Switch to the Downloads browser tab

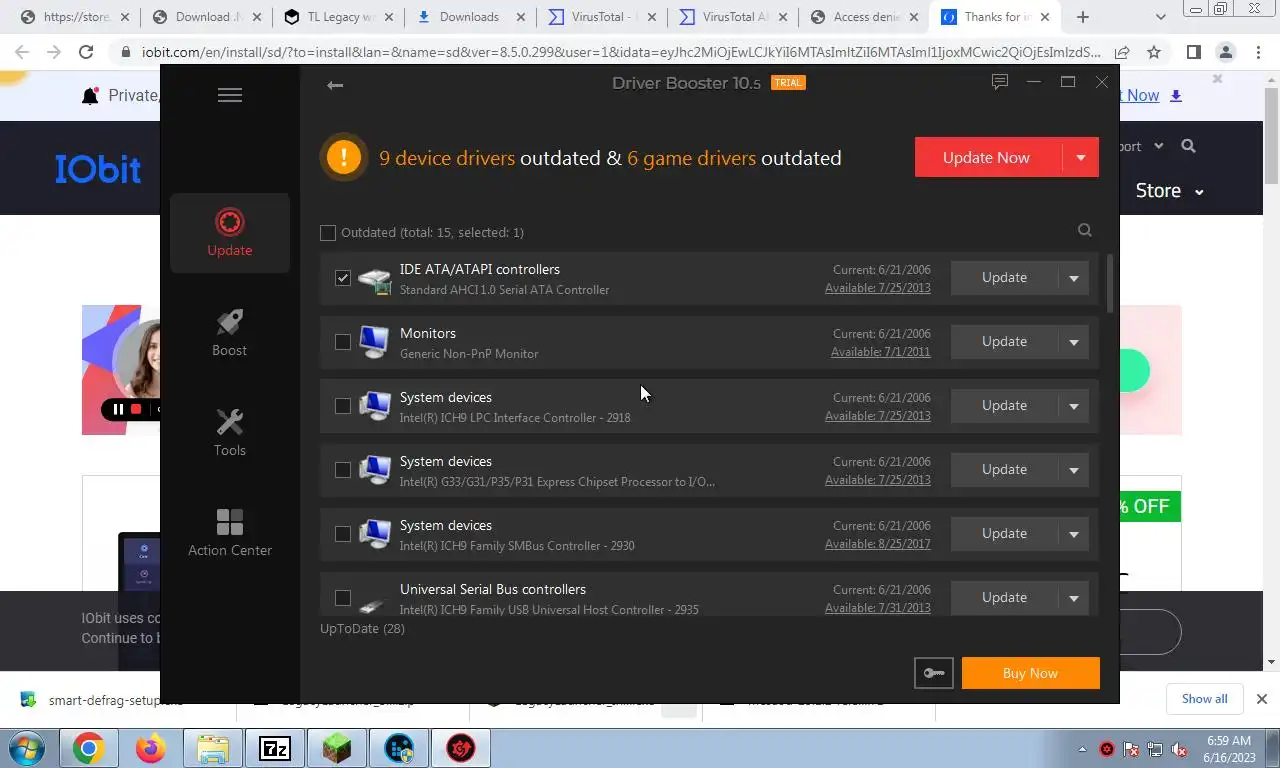[x=469, y=17]
